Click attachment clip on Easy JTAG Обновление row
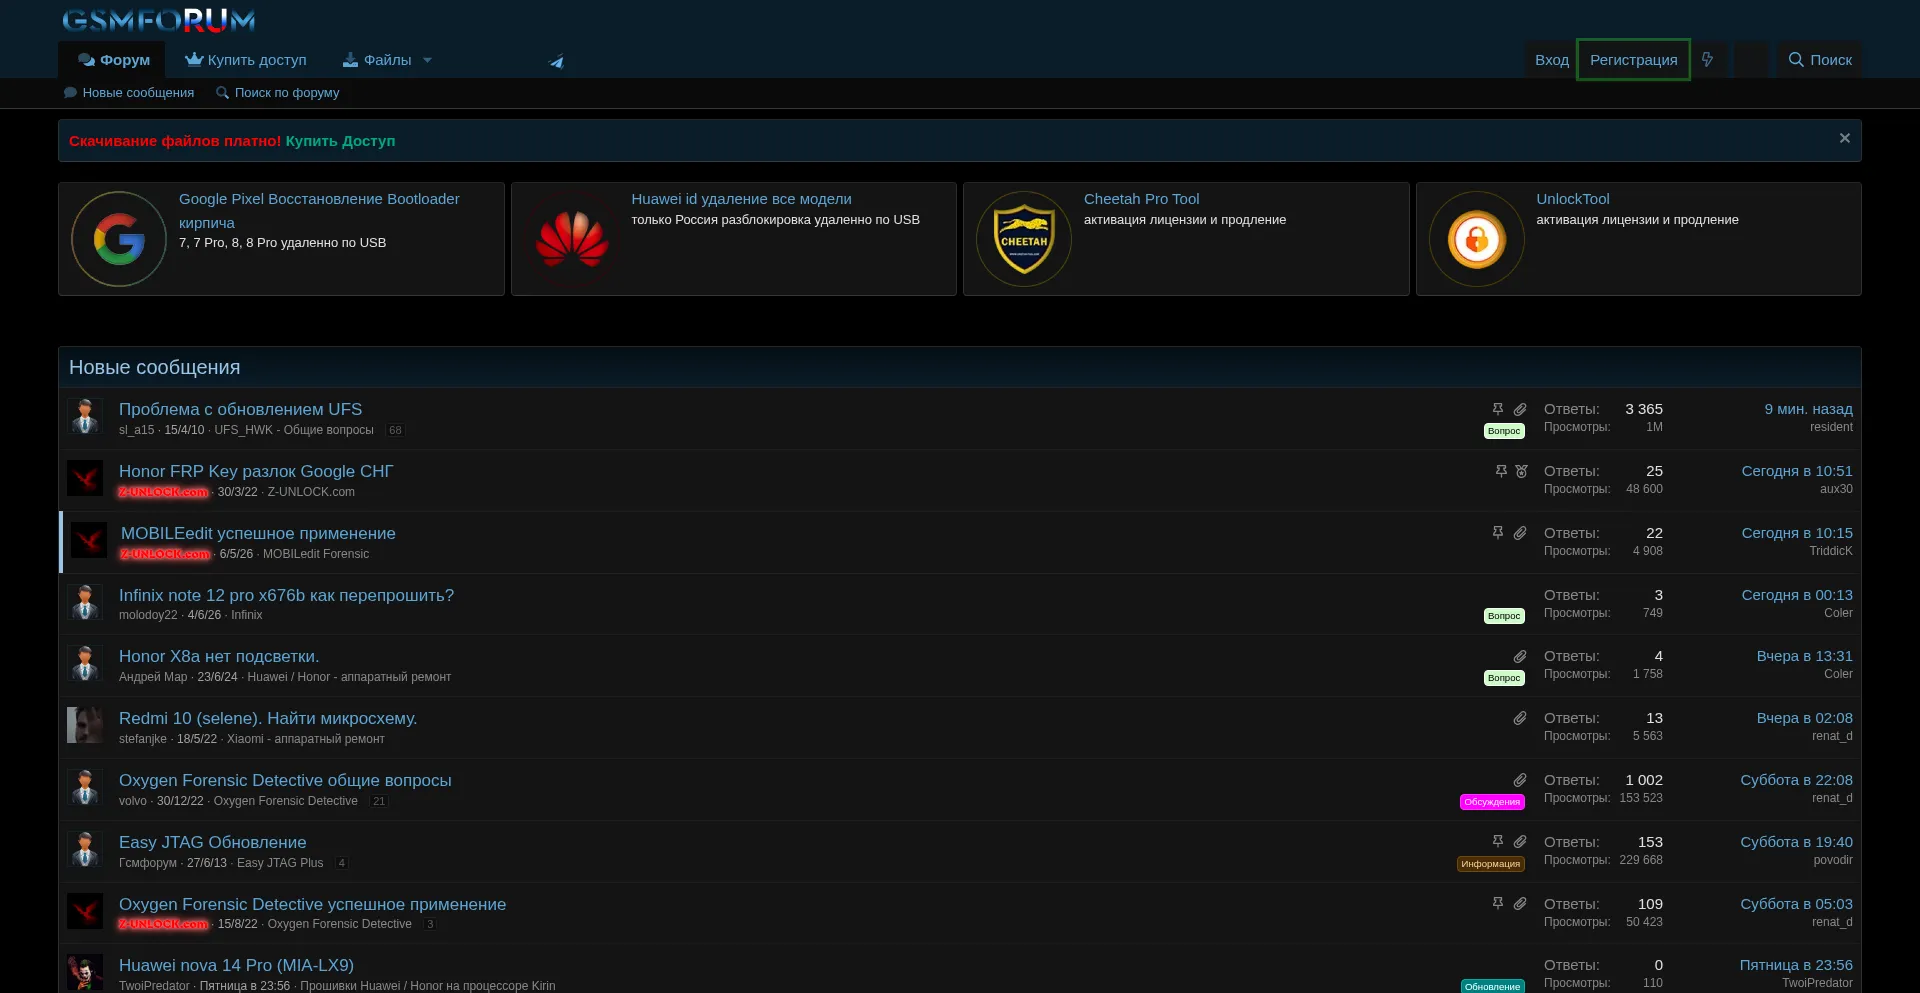The width and height of the screenshot is (1920, 993). pos(1520,842)
